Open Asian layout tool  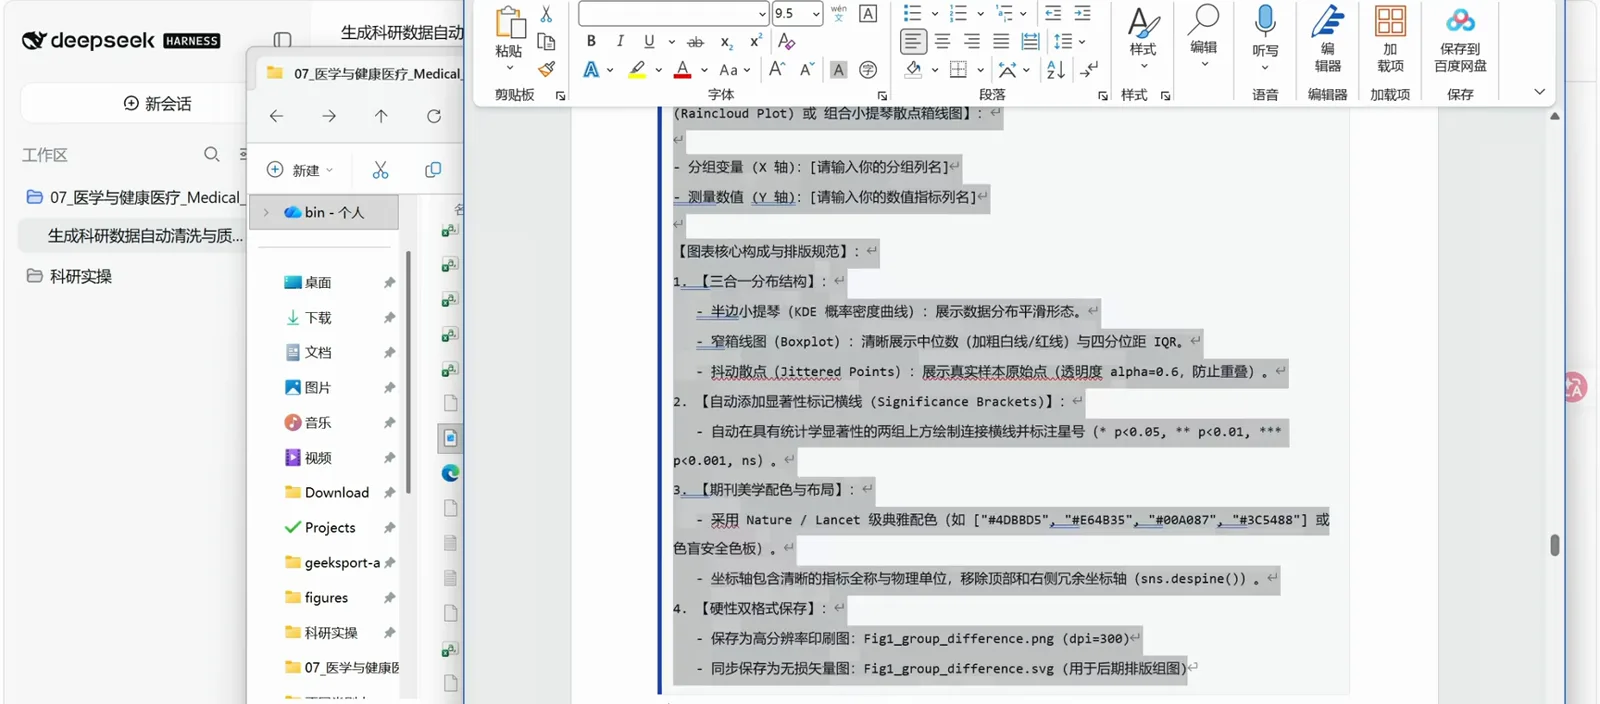pyautogui.click(x=1008, y=70)
